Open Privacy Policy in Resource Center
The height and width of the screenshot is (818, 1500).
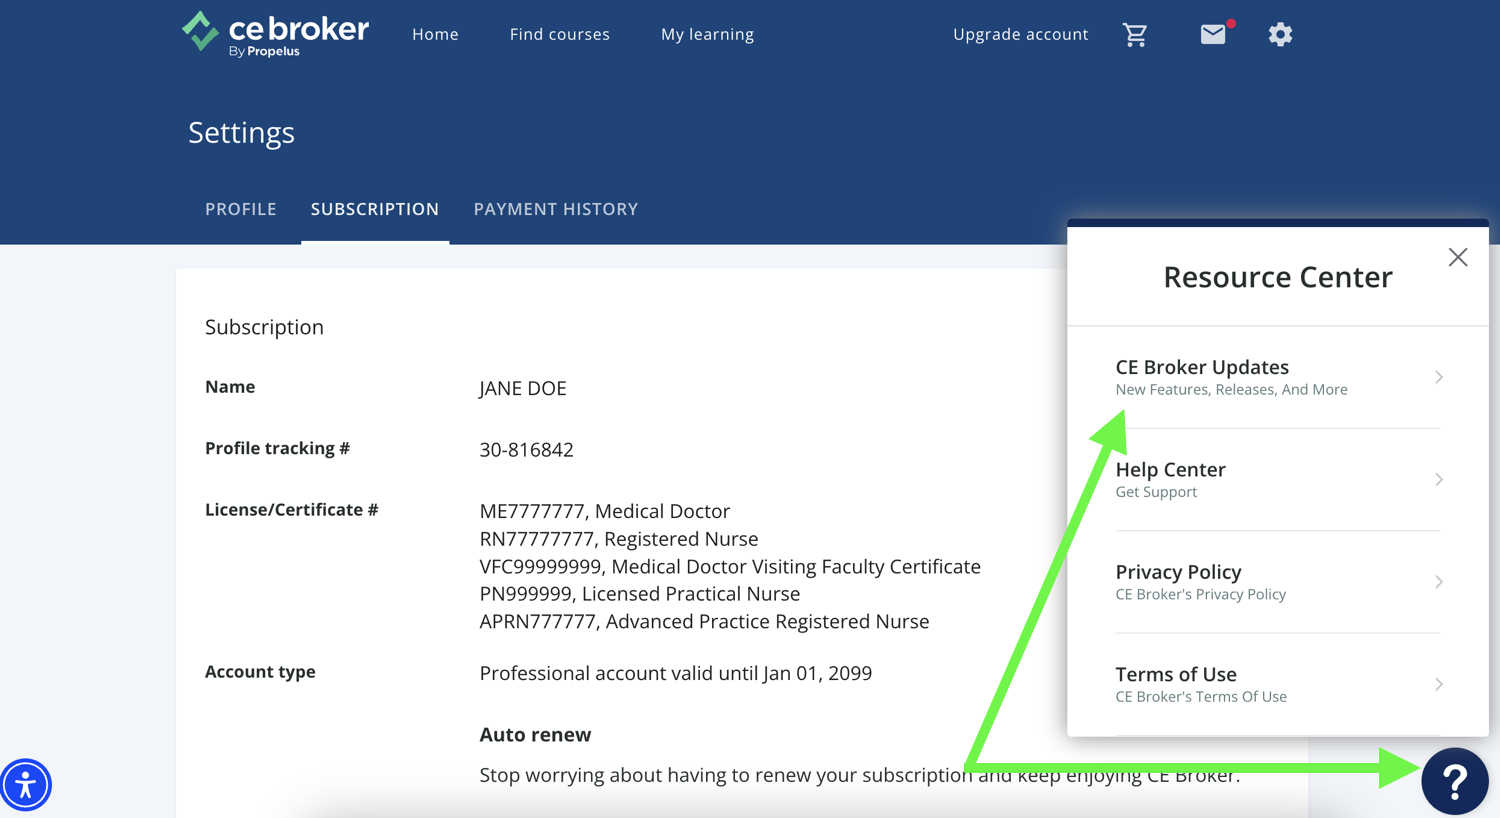point(1278,582)
